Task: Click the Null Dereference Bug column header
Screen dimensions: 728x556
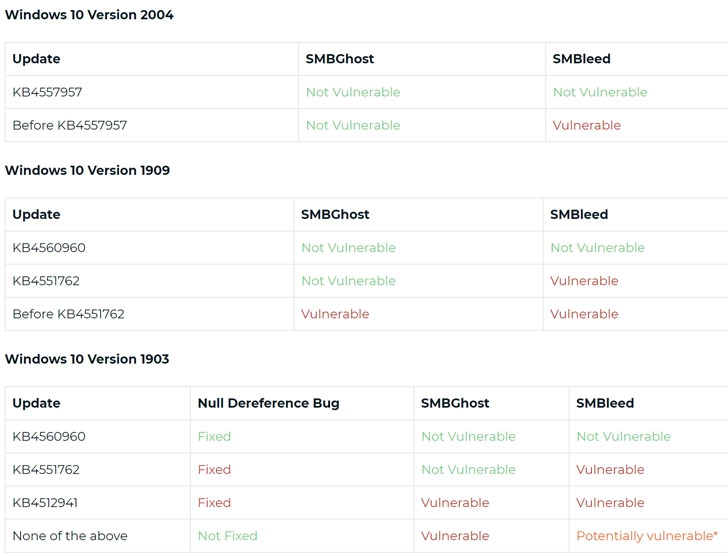Action: point(268,403)
